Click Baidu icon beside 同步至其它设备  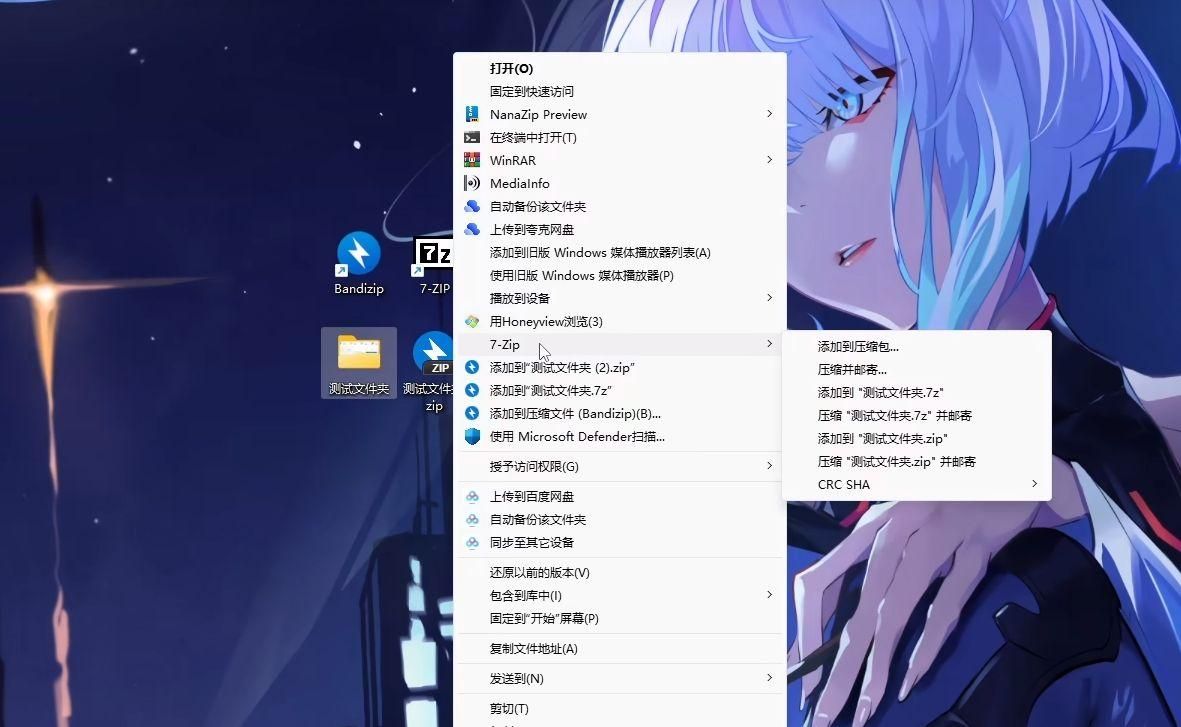coord(472,542)
